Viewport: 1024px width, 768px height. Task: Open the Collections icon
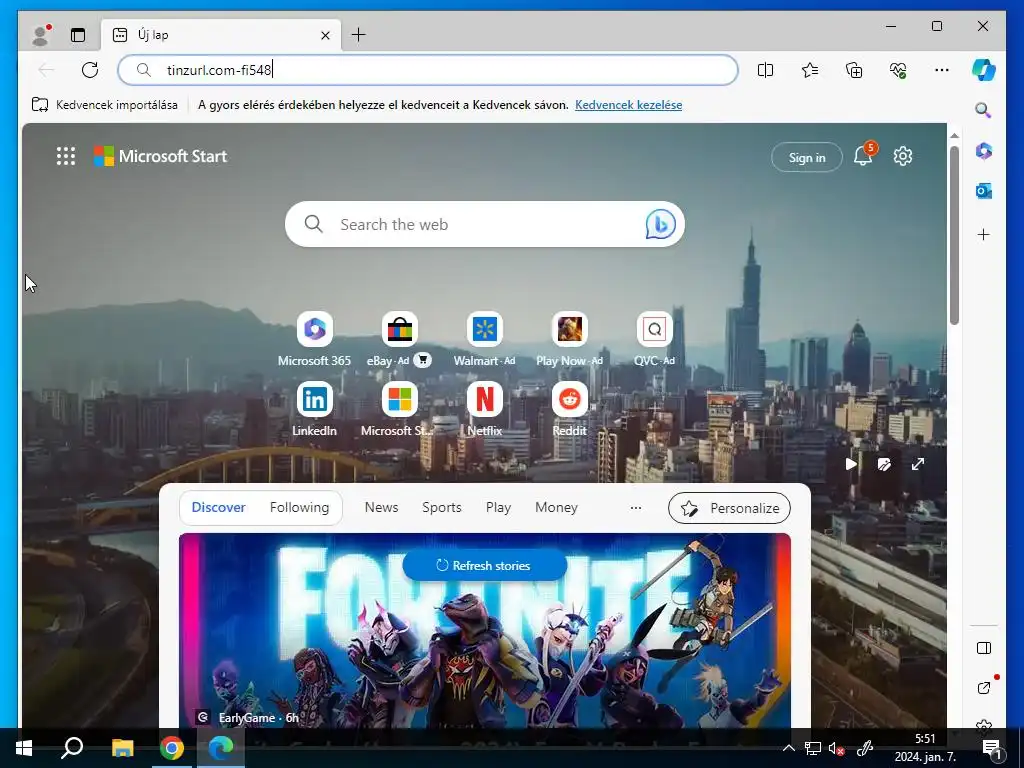[854, 70]
